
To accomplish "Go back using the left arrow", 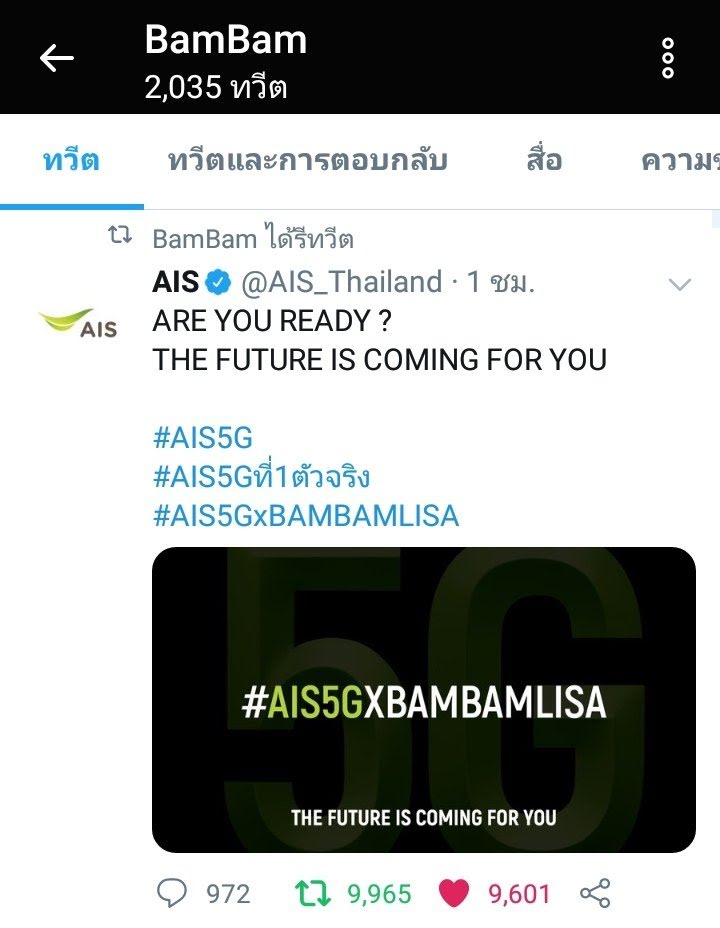I will 56,58.
